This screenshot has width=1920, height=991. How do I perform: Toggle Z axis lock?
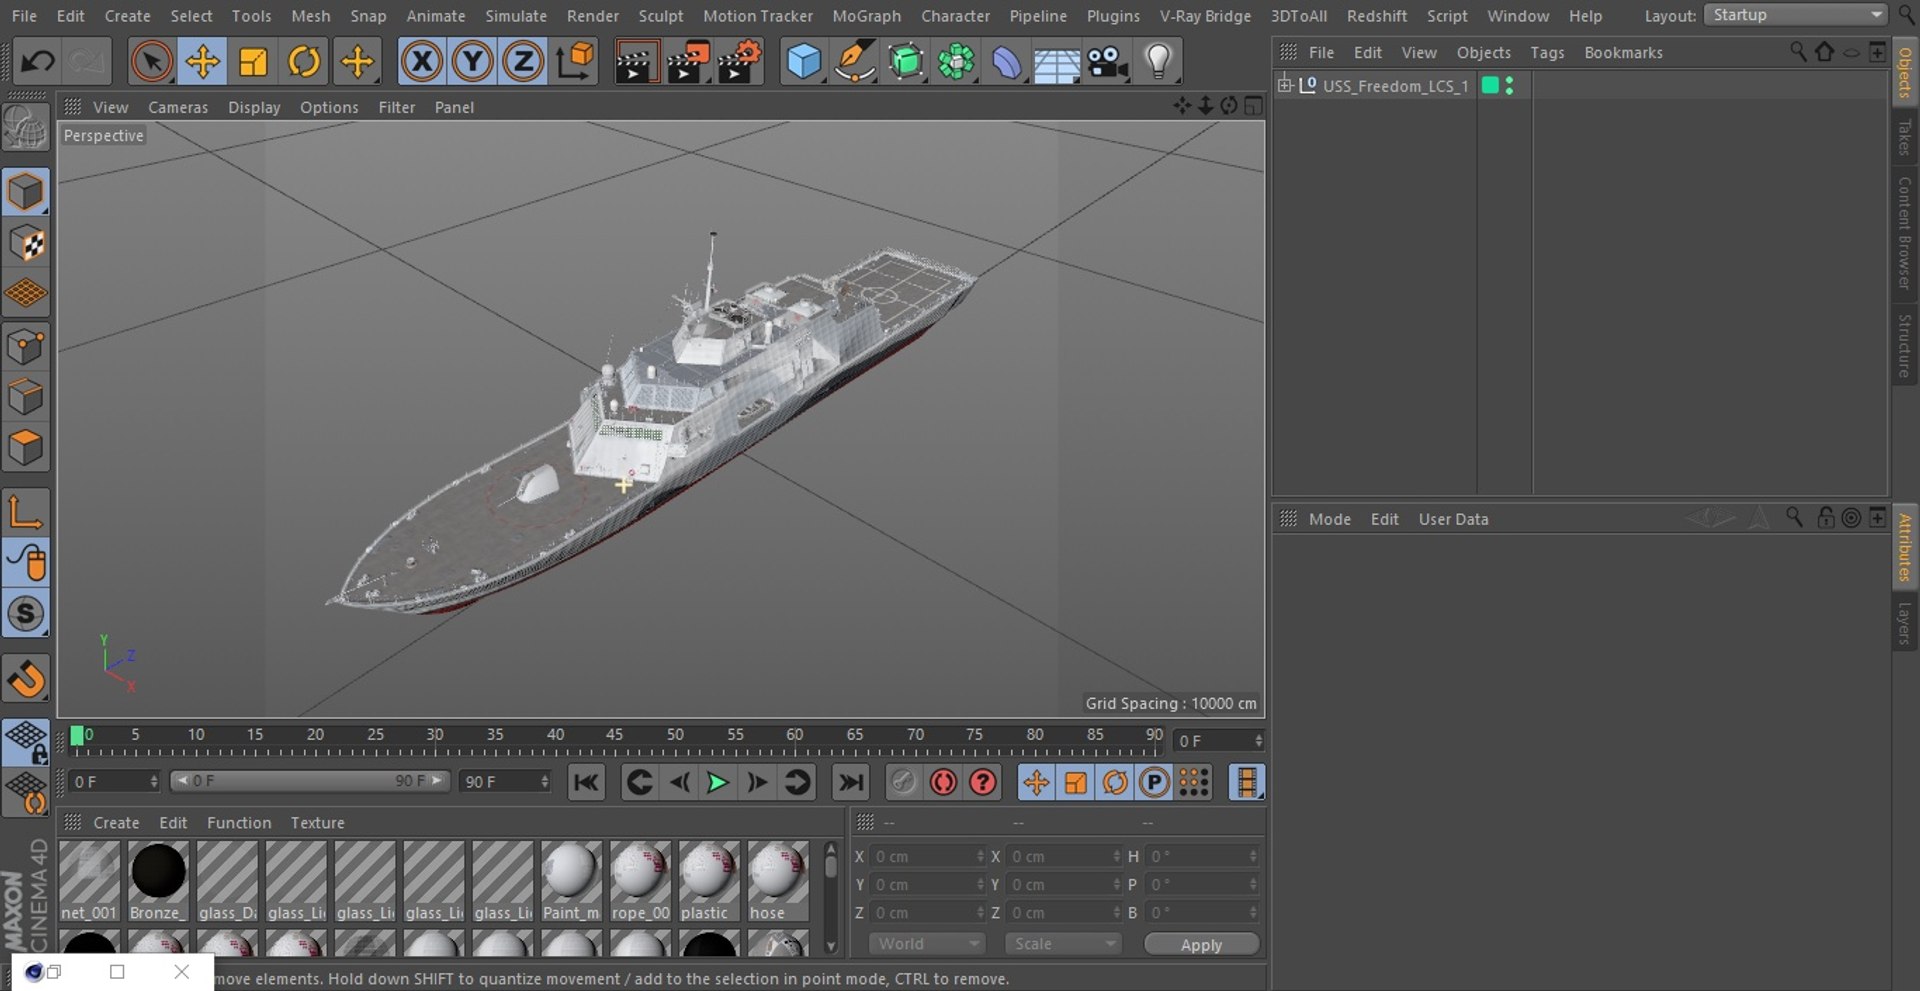coord(523,62)
